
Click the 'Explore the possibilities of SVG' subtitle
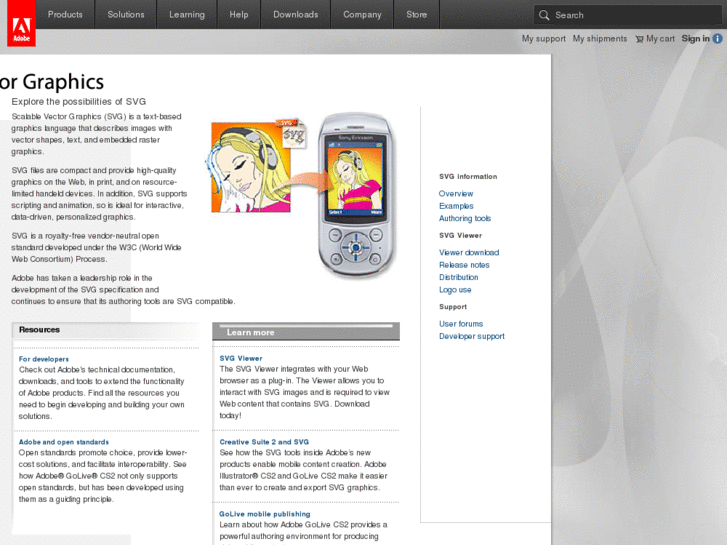(79, 102)
